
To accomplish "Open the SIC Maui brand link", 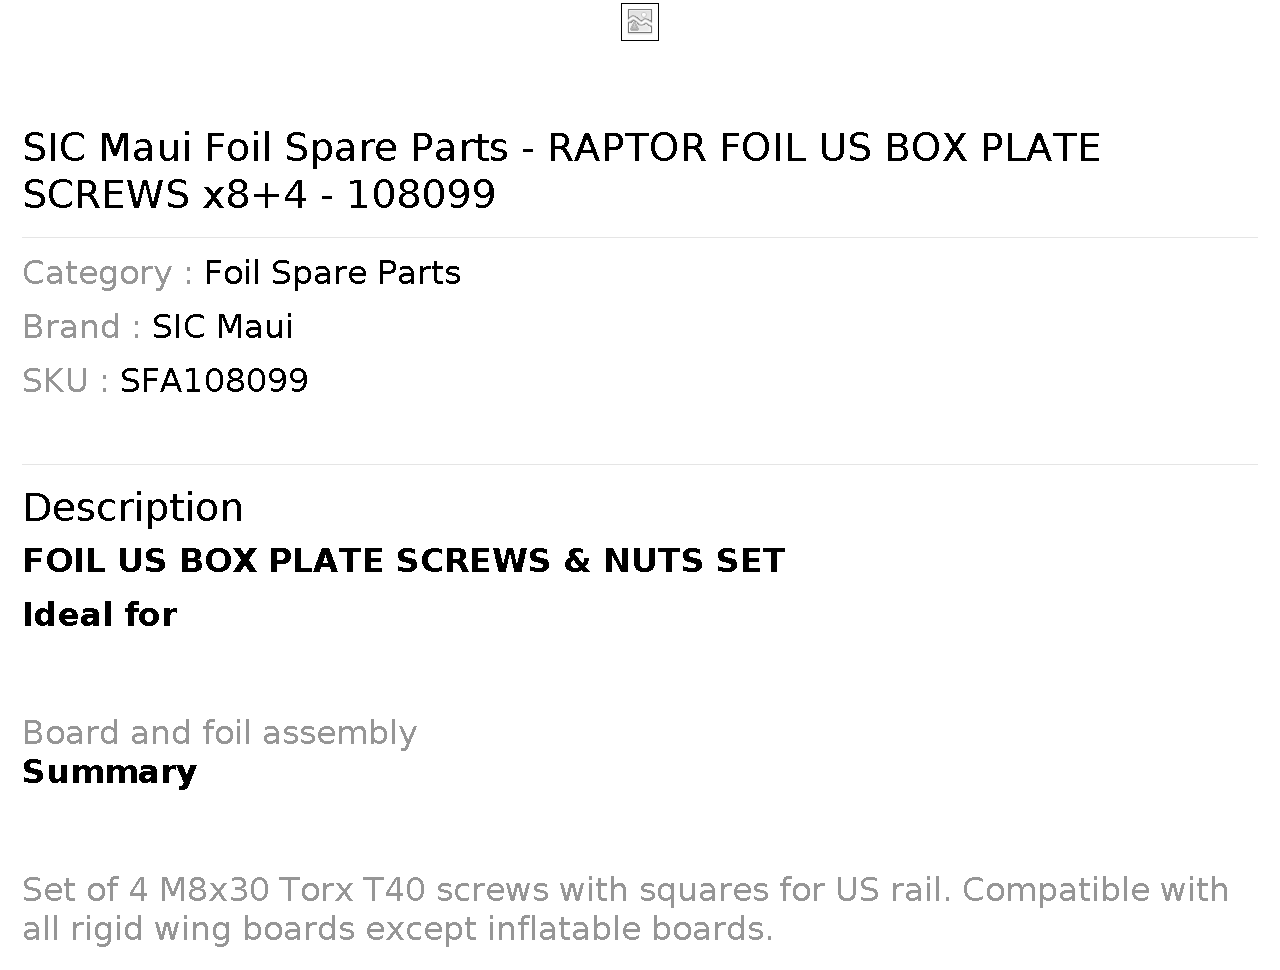I will [x=222, y=327].
